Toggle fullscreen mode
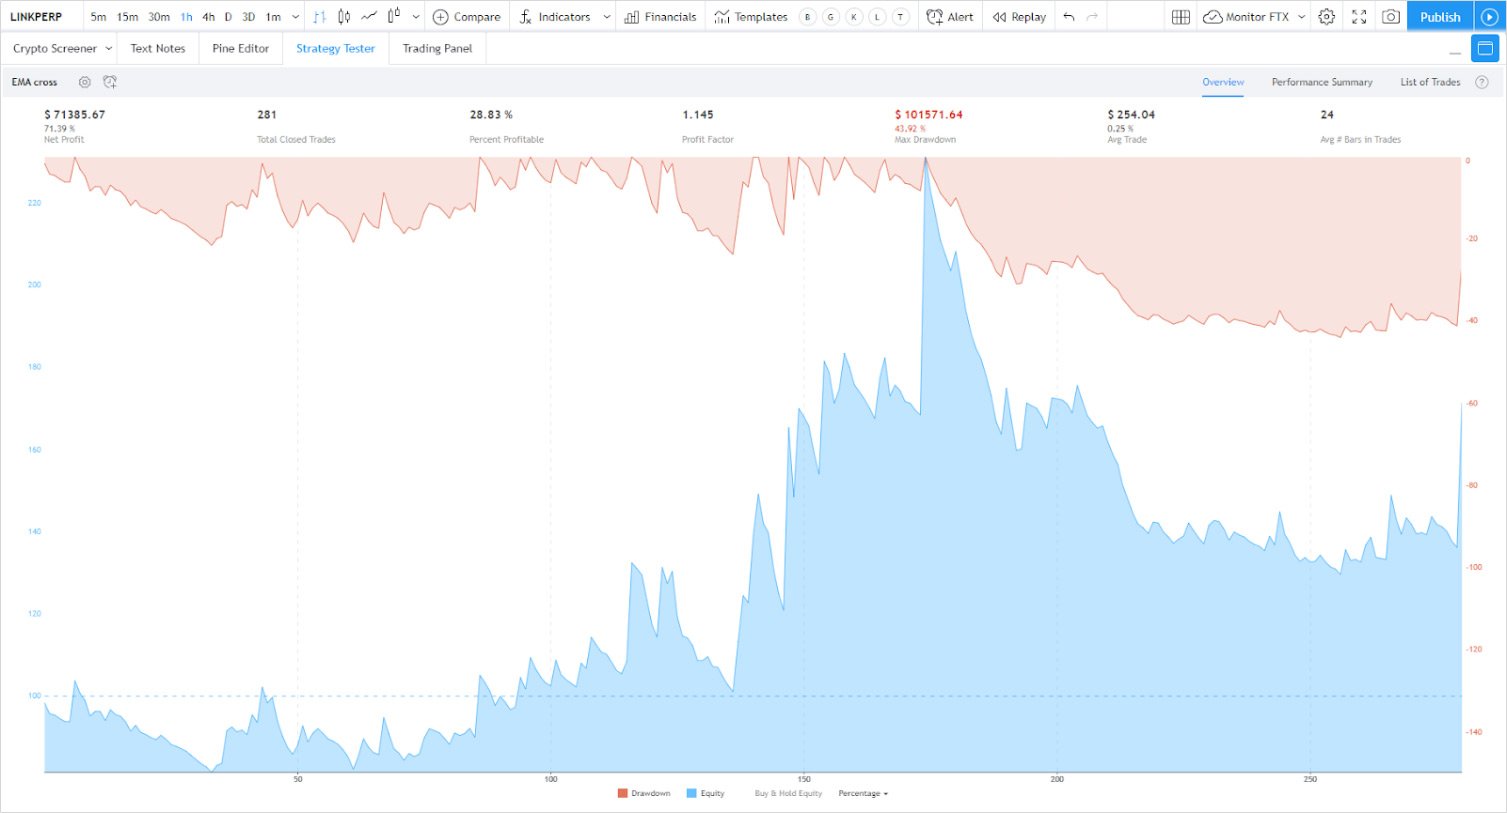 click(1359, 17)
